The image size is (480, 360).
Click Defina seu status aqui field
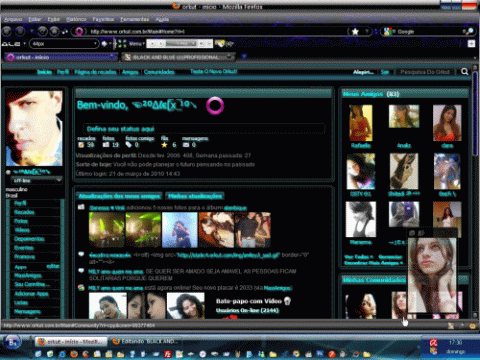coord(204,129)
